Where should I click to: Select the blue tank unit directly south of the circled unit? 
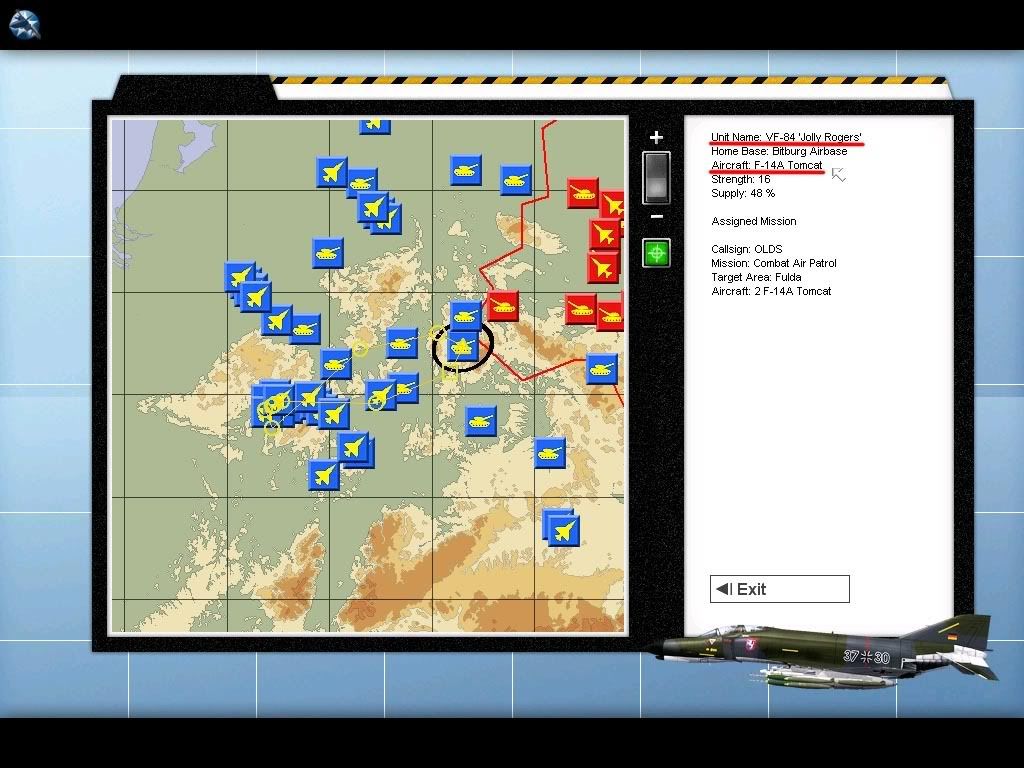[481, 421]
